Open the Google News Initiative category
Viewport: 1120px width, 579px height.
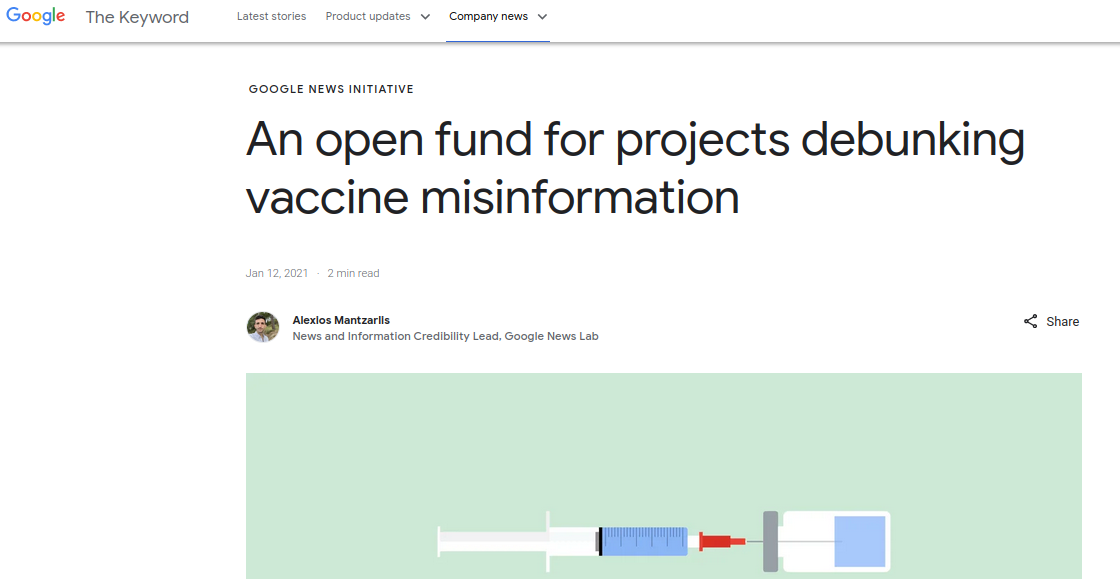331,89
